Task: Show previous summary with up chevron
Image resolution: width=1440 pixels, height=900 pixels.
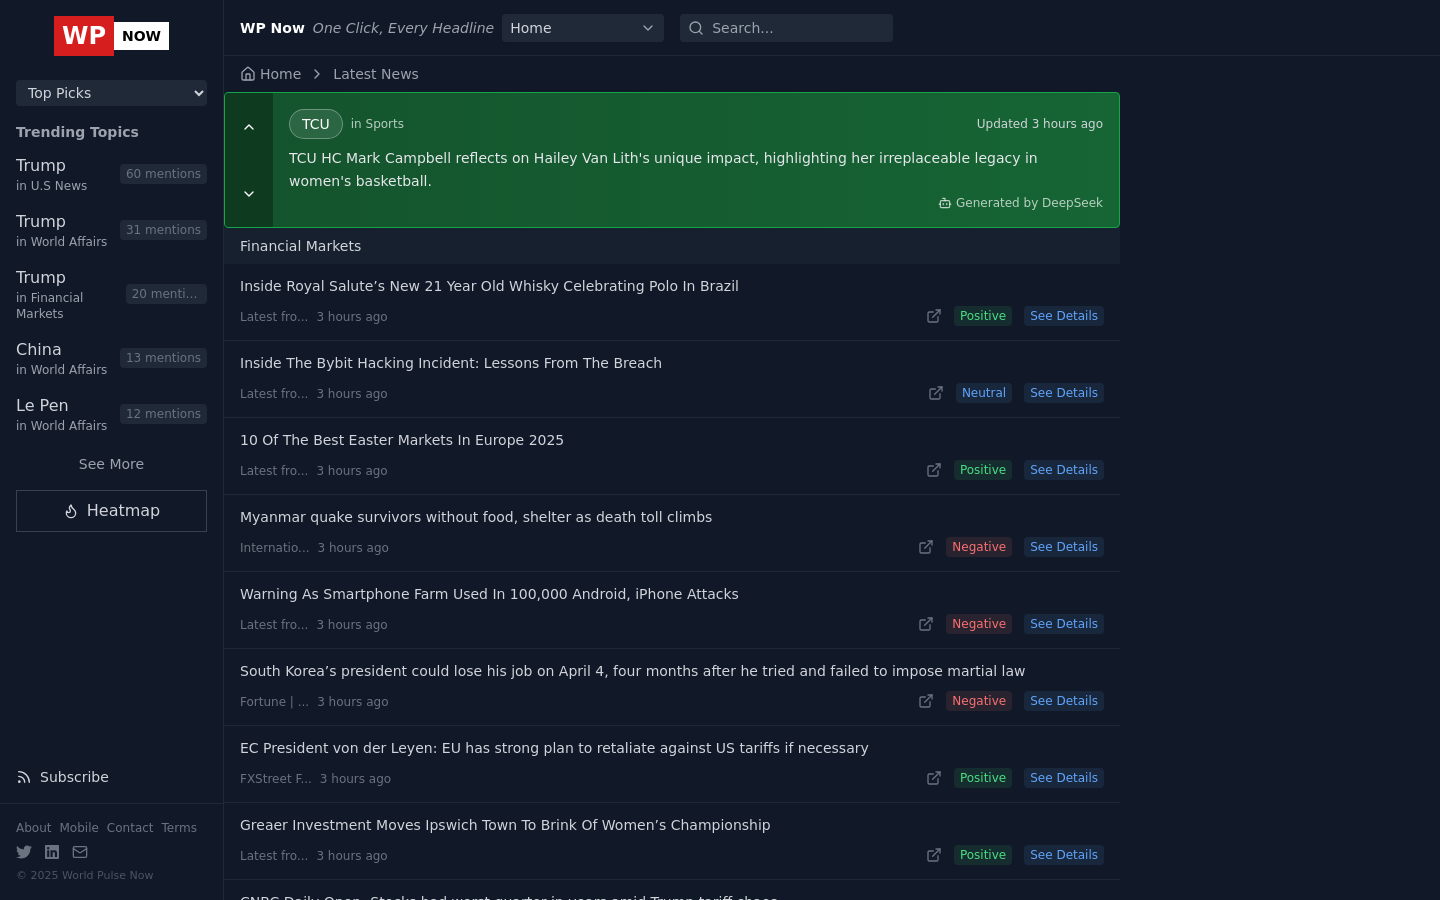Action: pos(249,127)
